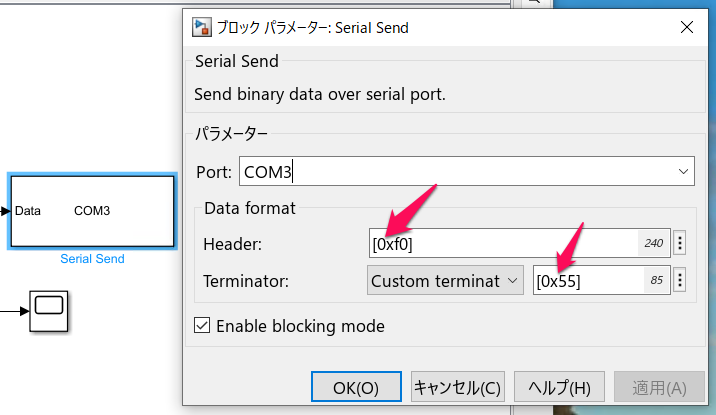Toggle the Enable blocking mode checkbox

pos(202,326)
